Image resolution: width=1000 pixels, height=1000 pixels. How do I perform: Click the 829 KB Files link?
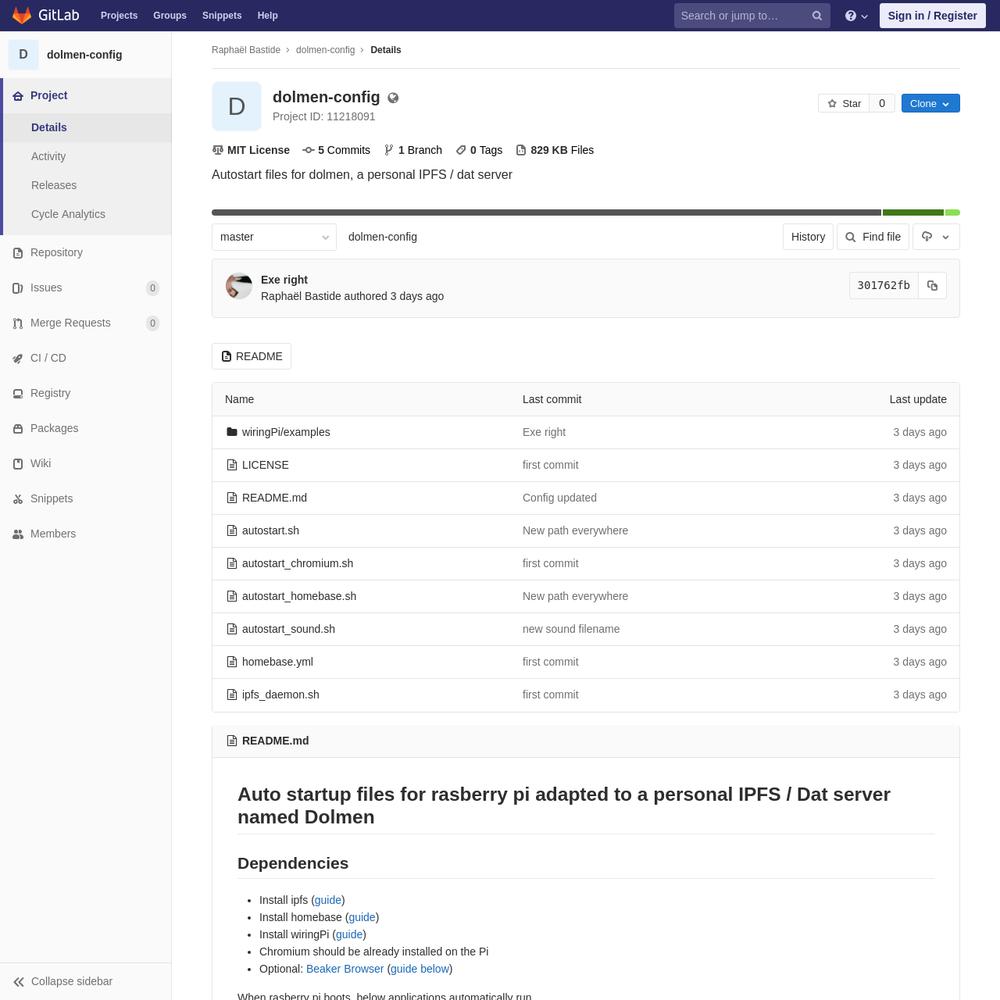tap(555, 151)
